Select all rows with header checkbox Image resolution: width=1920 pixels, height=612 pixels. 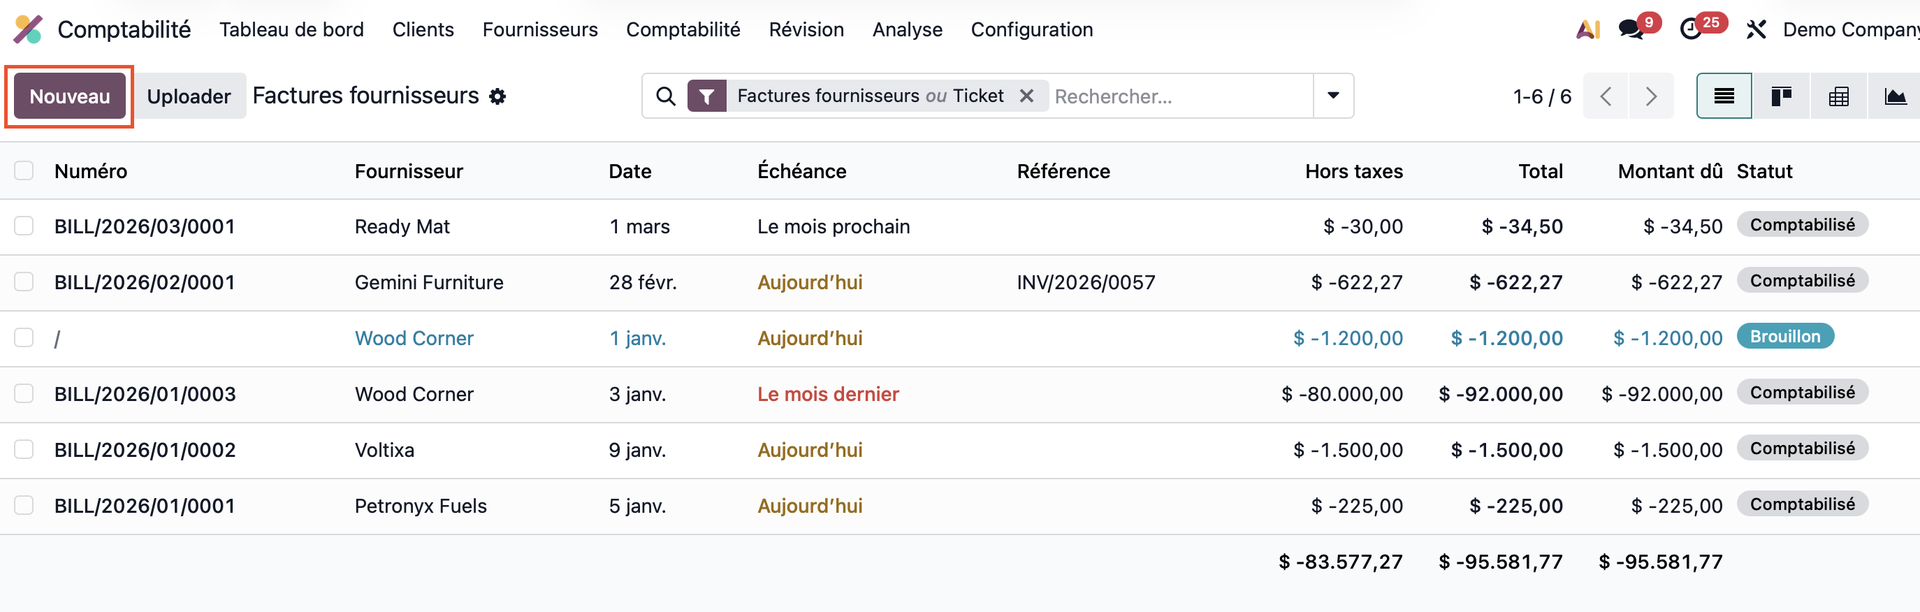(x=24, y=171)
